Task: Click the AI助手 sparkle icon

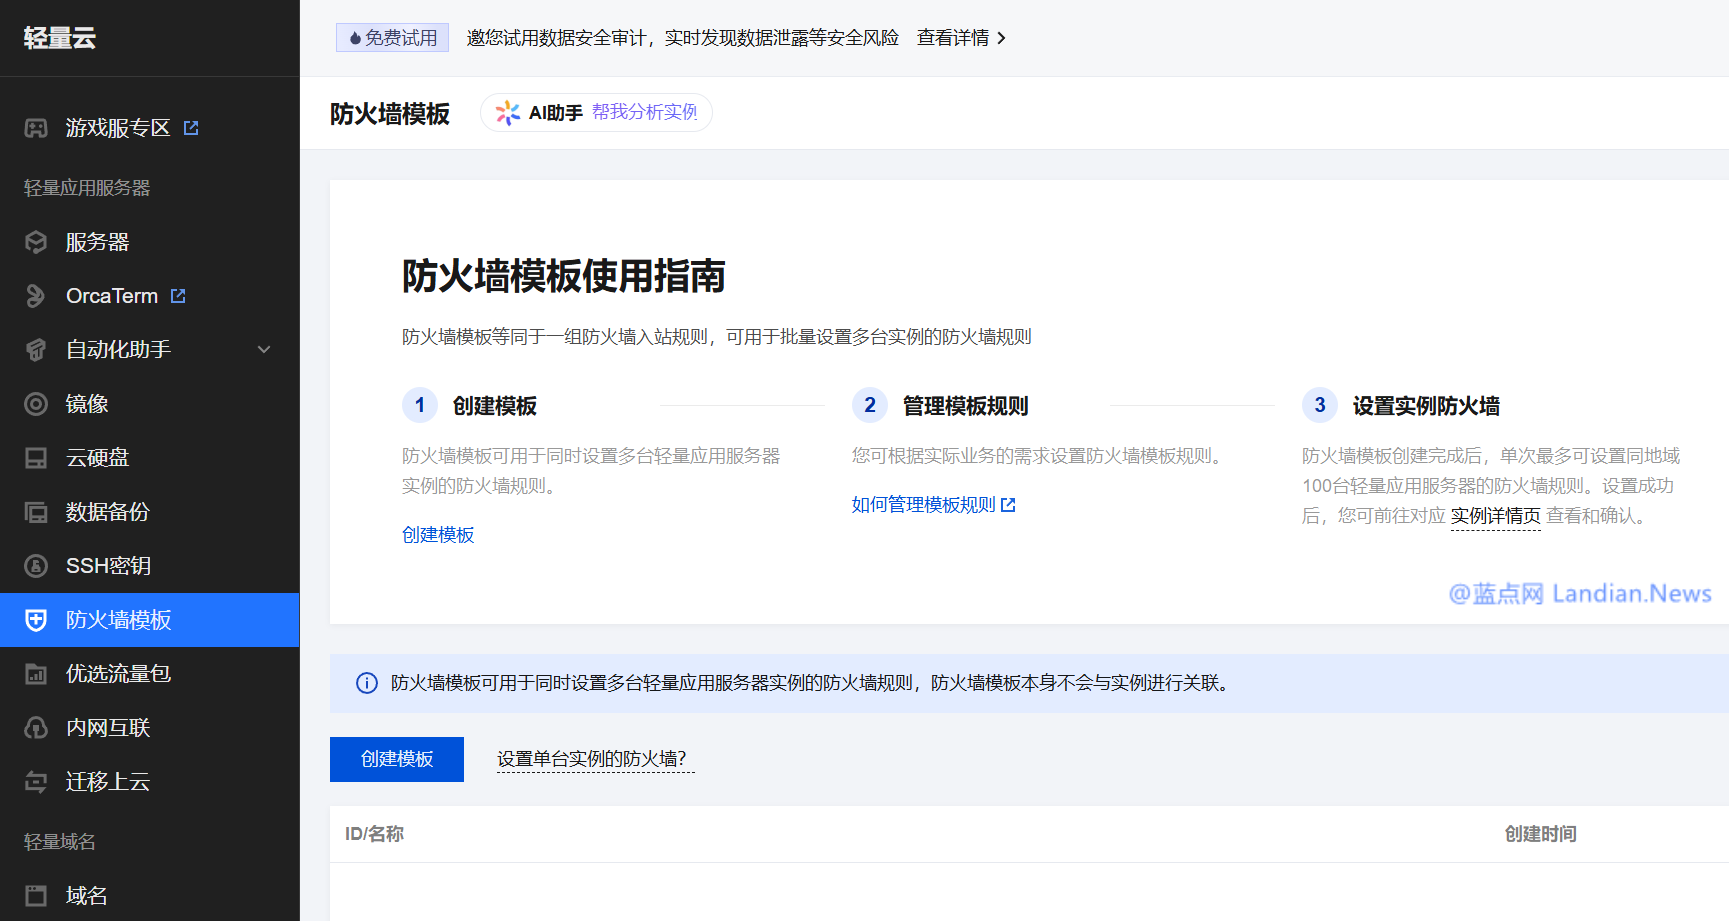Action: [x=508, y=113]
